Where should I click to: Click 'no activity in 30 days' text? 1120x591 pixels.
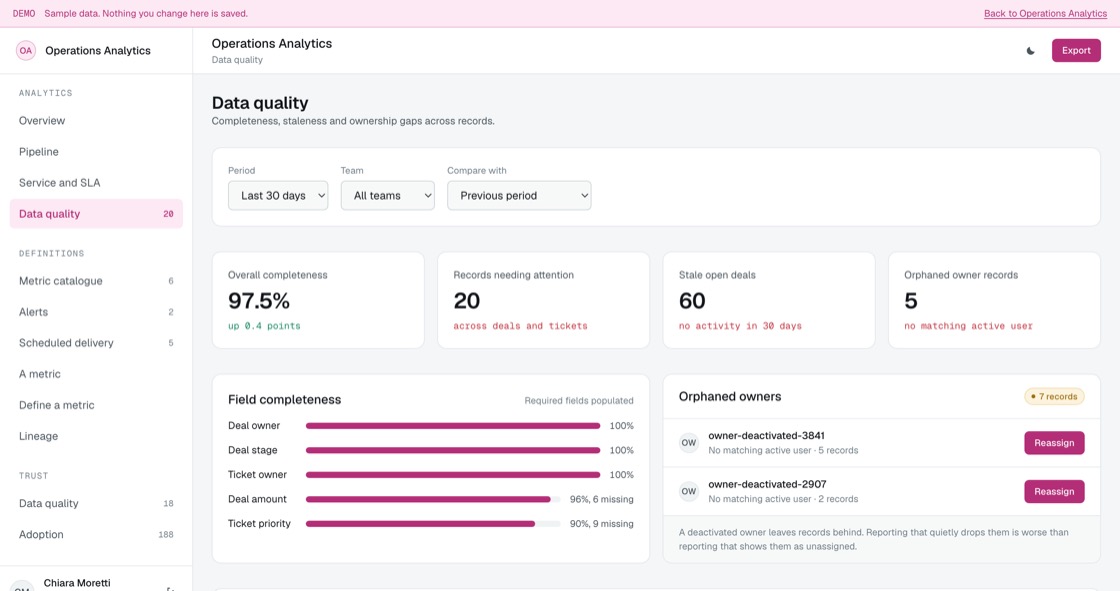(740, 326)
